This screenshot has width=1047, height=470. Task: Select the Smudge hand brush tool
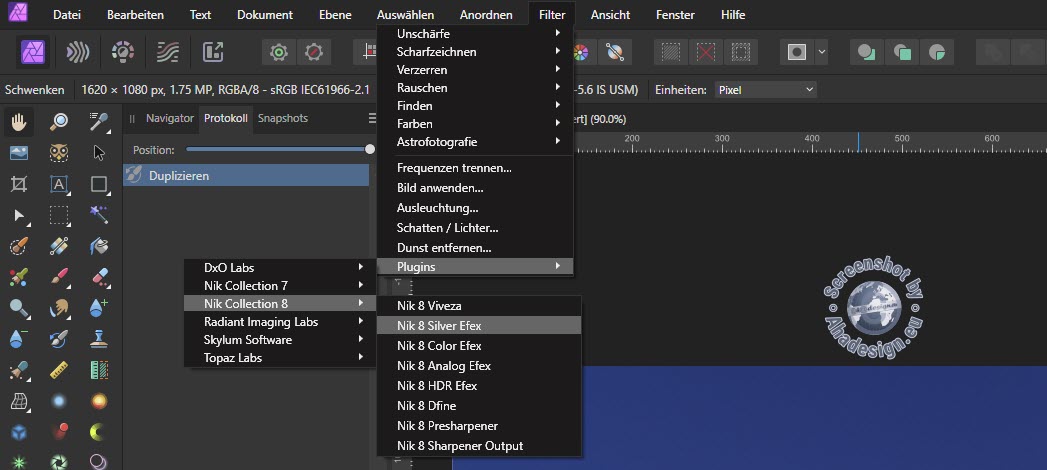click(x=59, y=308)
